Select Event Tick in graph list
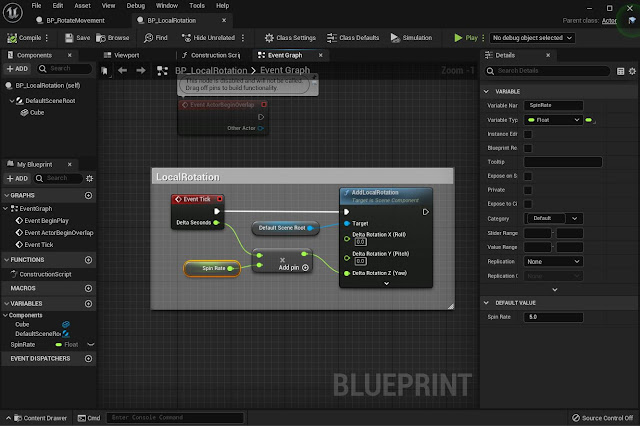The height and width of the screenshot is (426, 640). click(34, 245)
